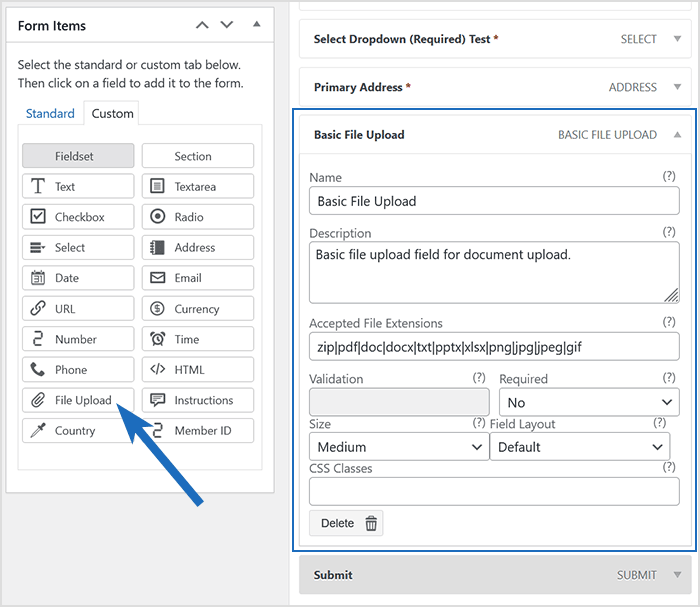
Task: Click the Currency dollar icon
Action: pos(157,309)
